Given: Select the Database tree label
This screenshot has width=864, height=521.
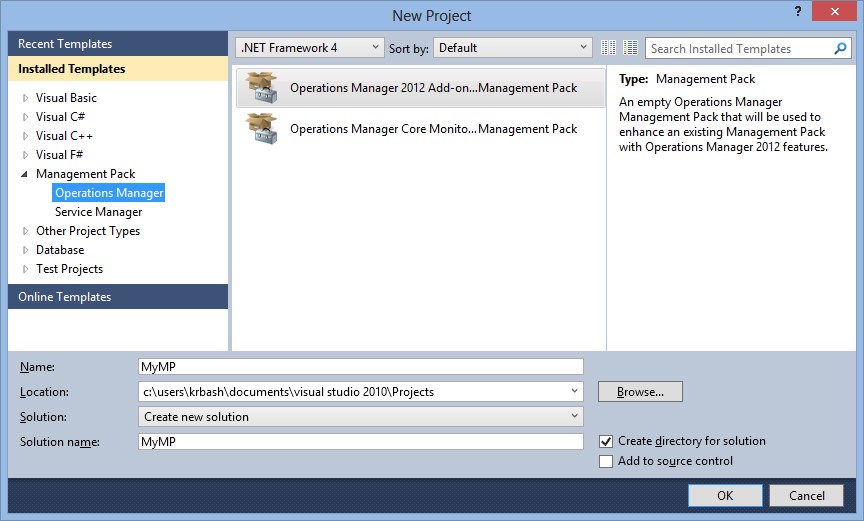Looking at the screenshot, I should (60, 250).
